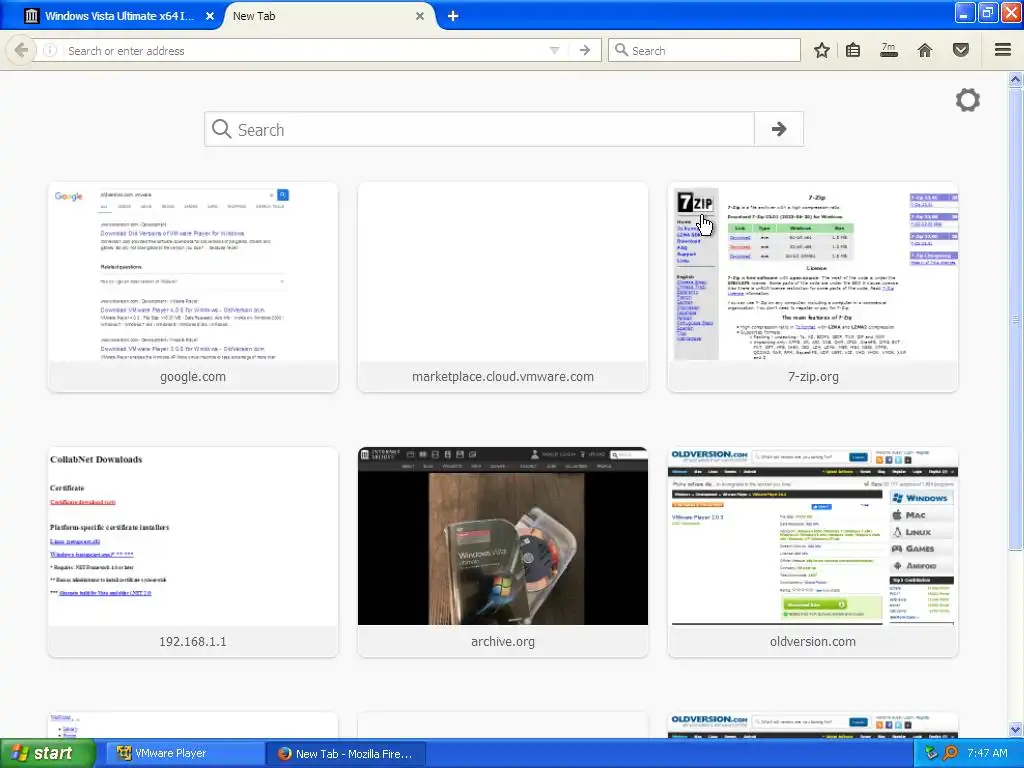Go to the Home page icon
Image resolution: width=1024 pixels, height=768 pixels.
(x=924, y=50)
